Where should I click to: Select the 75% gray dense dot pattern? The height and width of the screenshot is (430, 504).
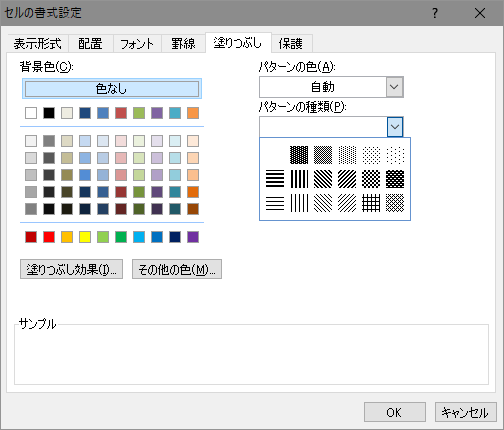click(x=299, y=155)
